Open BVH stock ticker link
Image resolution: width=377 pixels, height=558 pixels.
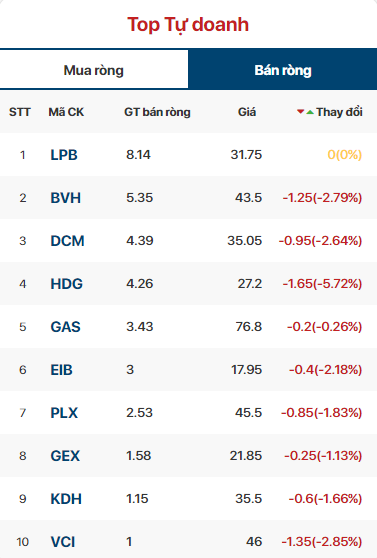pos(66,198)
